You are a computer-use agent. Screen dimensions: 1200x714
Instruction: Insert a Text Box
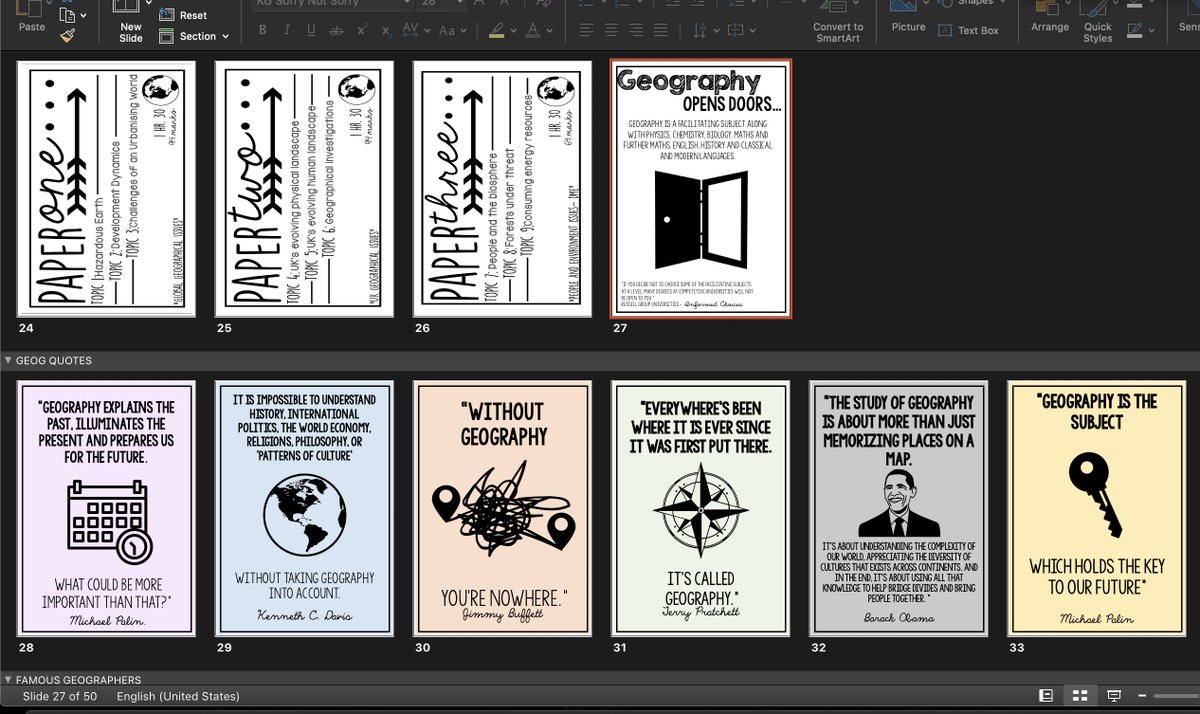(969, 30)
